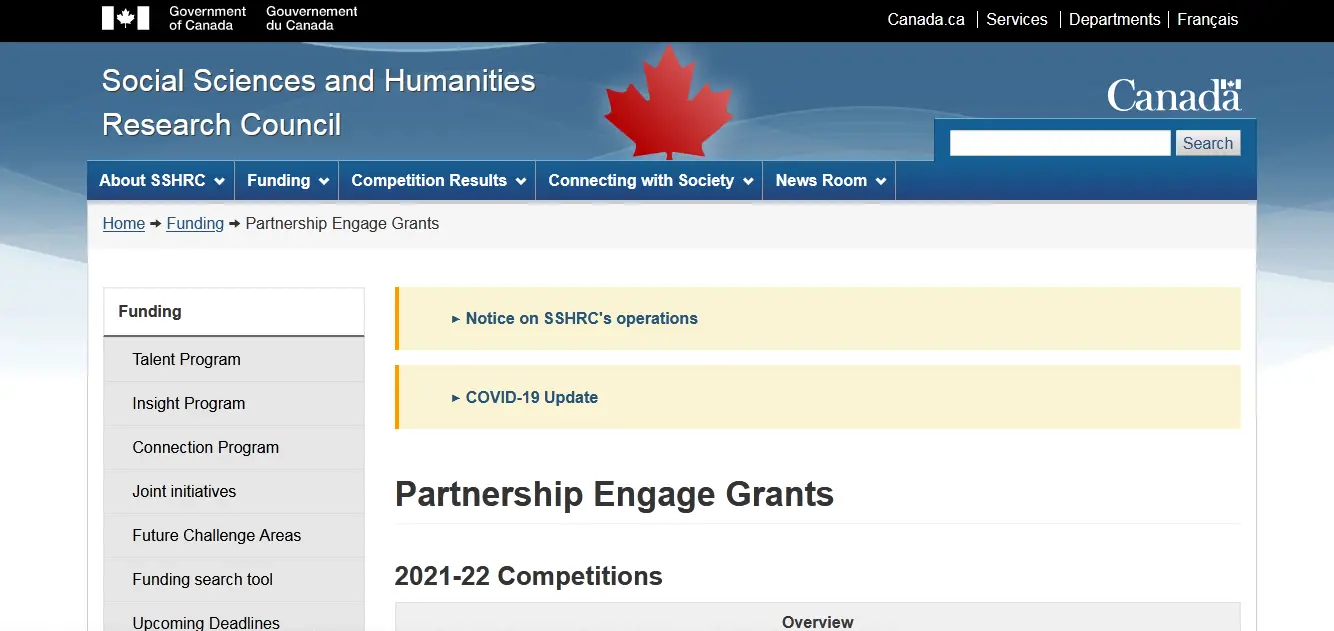The image size is (1334, 631).
Task: Open the Funding breadcrumb link
Action: 195,224
